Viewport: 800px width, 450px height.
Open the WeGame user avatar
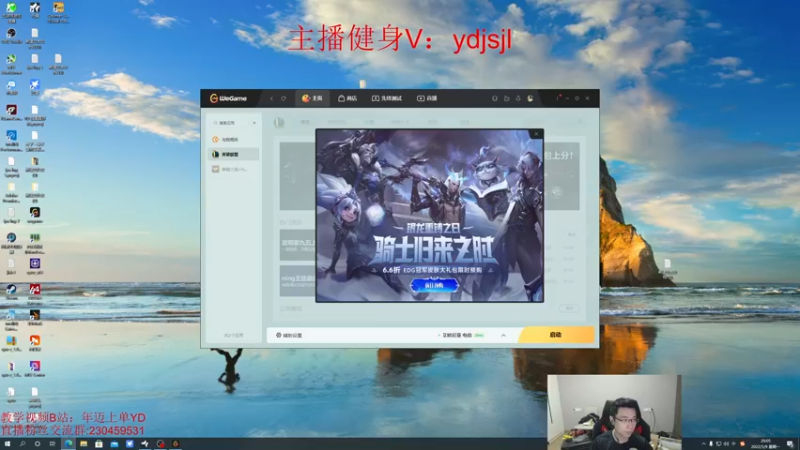tap(530, 98)
